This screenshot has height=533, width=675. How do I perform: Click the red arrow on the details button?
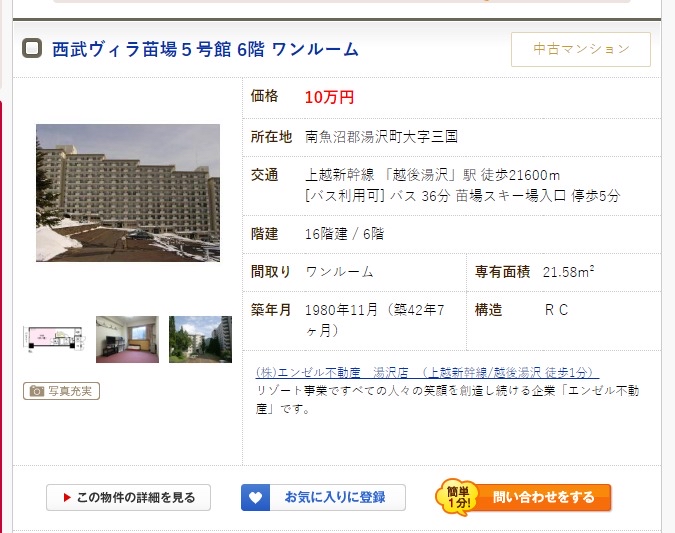67,497
